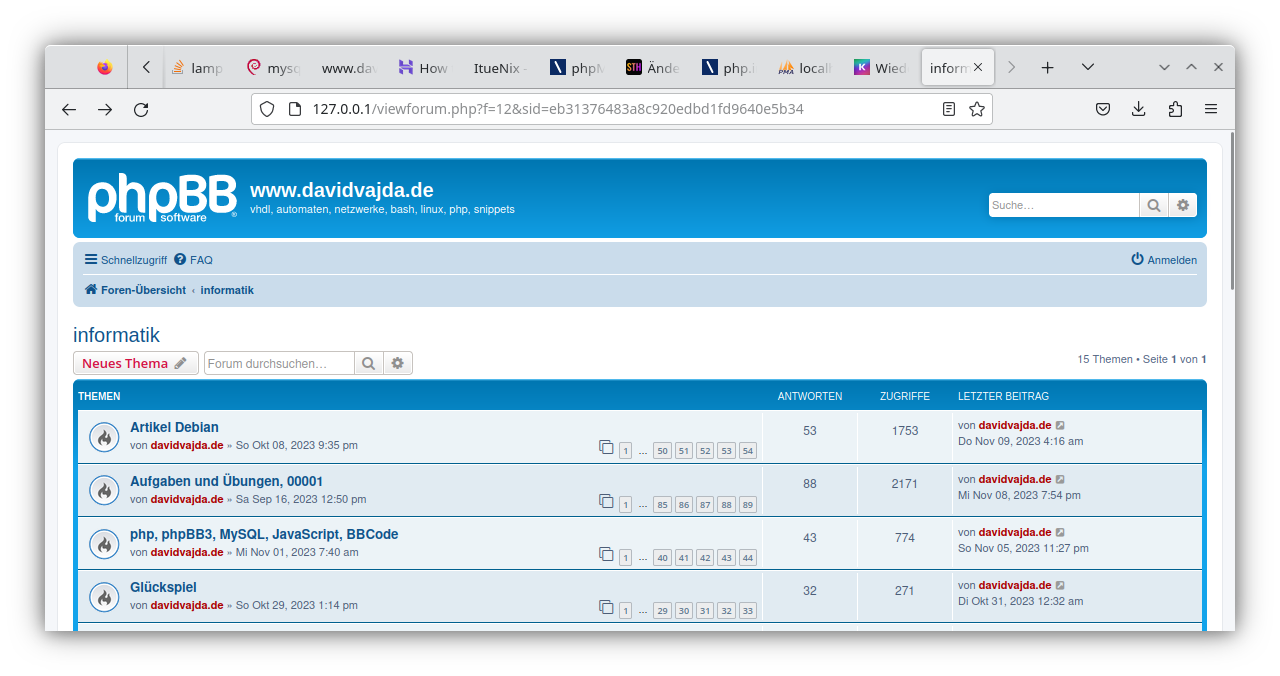Click Anmelden login link
This screenshot has width=1280, height=676.
click(x=1164, y=260)
